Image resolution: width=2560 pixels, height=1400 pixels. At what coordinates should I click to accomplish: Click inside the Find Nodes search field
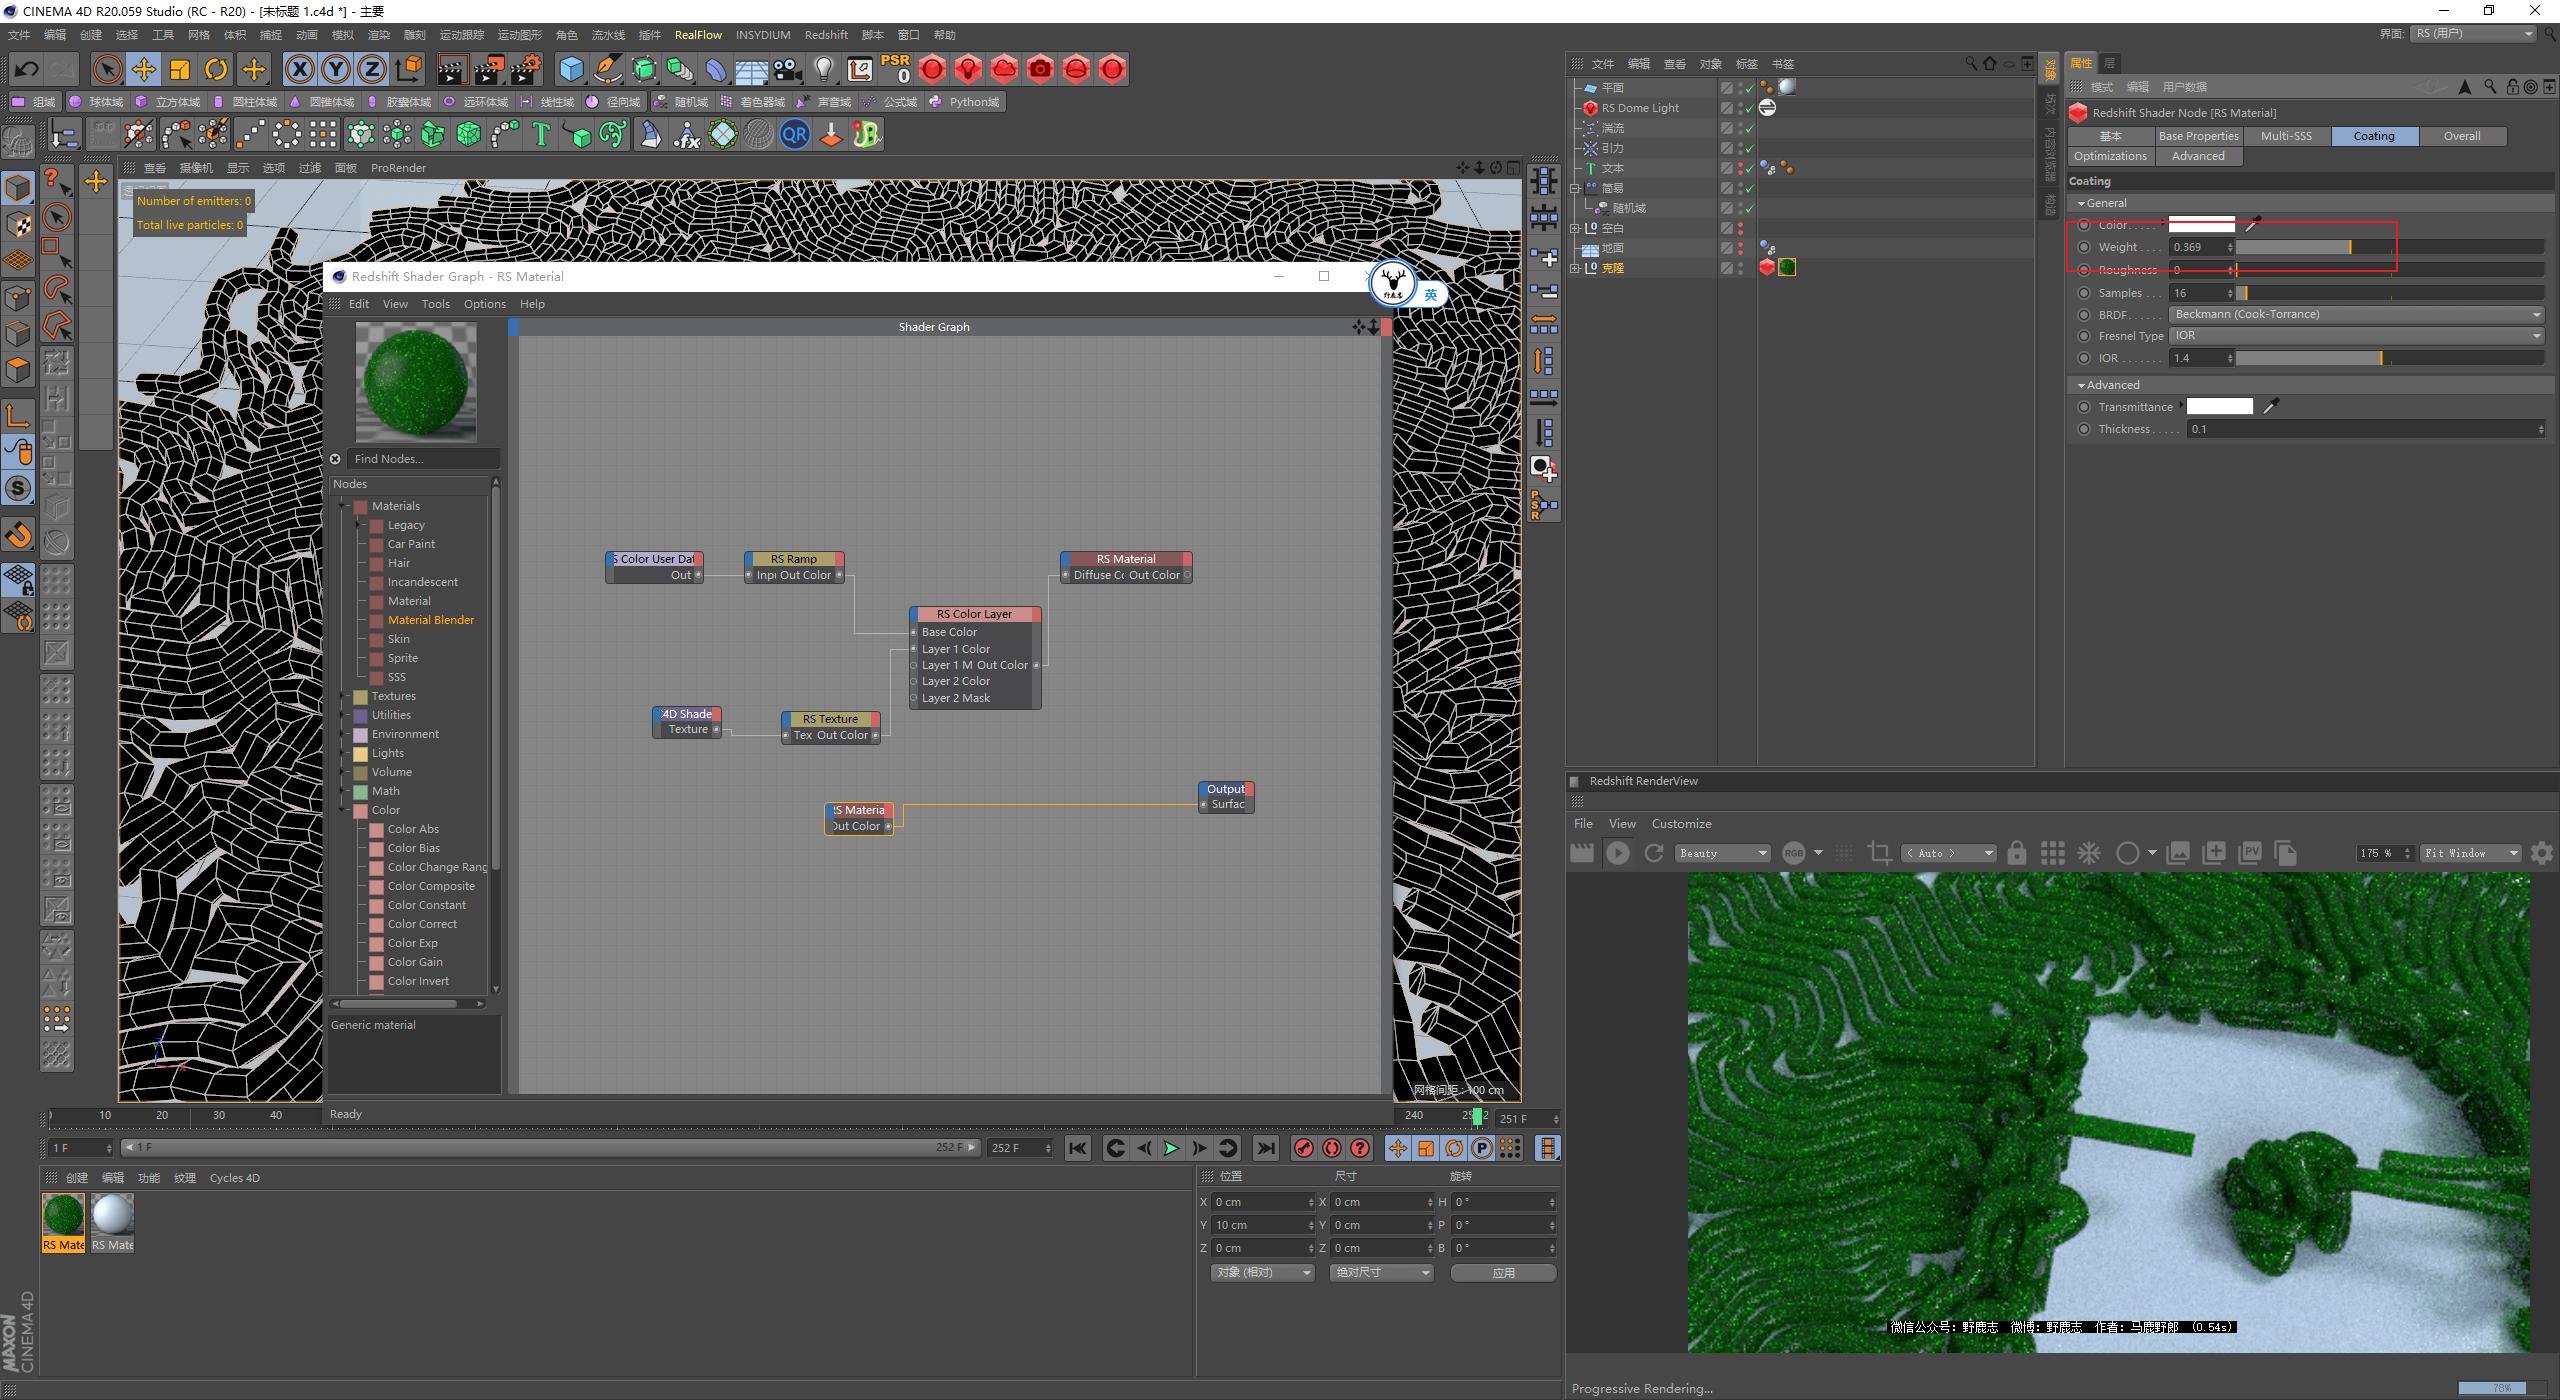(420, 458)
